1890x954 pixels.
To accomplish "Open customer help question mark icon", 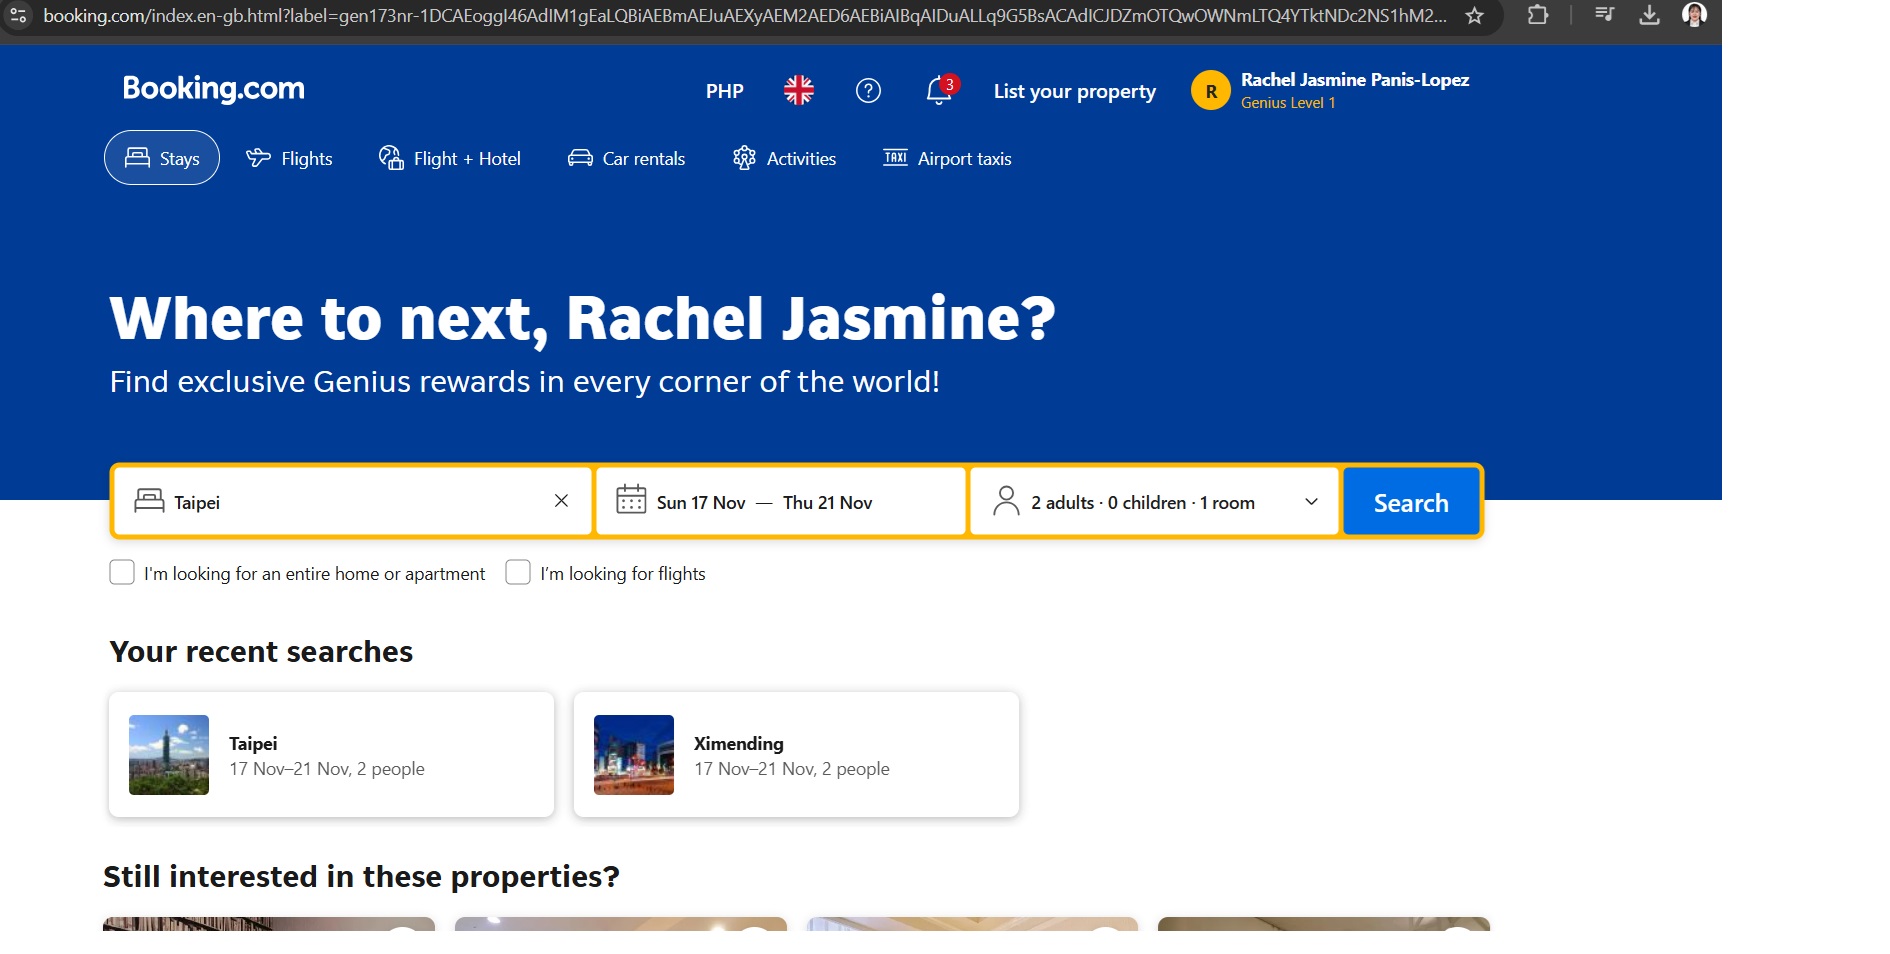I will pyautogui.click(x=868, y=91).
